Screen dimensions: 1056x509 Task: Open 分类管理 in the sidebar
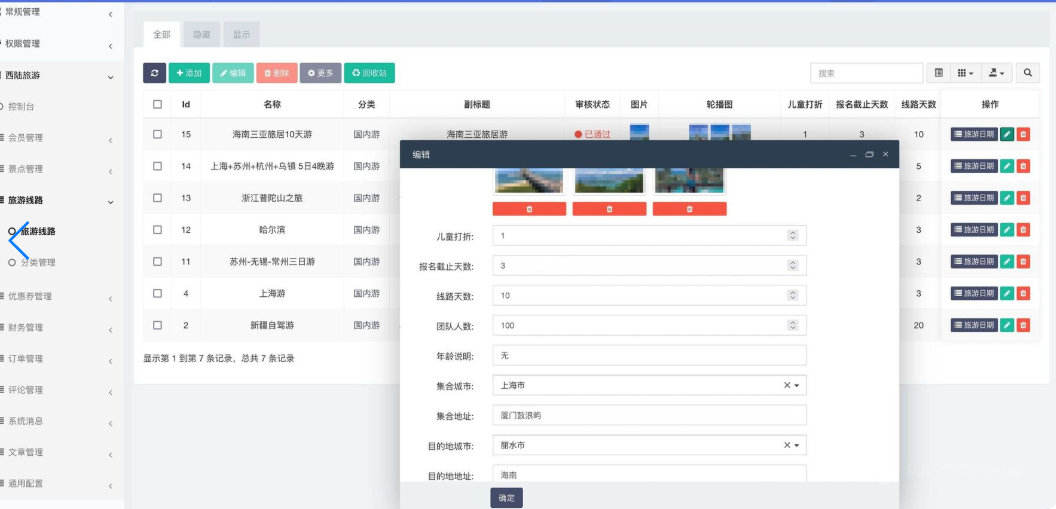click(x=38, y=262)
